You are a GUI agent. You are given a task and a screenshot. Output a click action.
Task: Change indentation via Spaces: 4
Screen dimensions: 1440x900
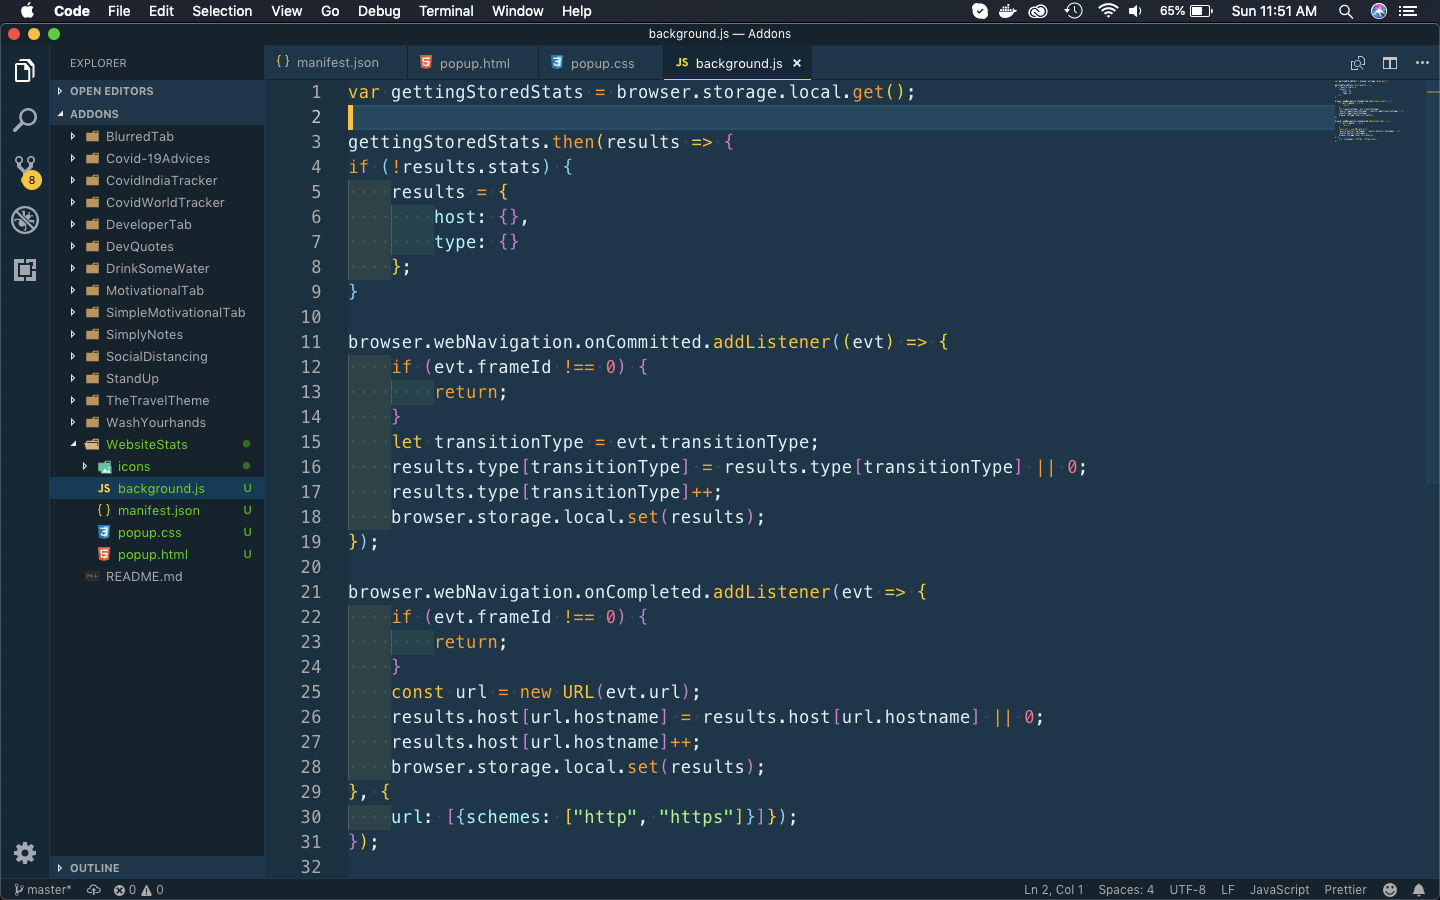click(x=1126, y=890)
